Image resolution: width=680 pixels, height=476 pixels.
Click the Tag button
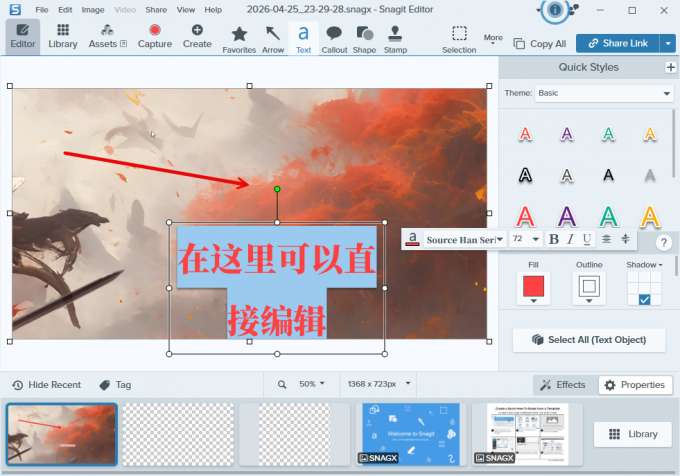(x=115, y=385)
